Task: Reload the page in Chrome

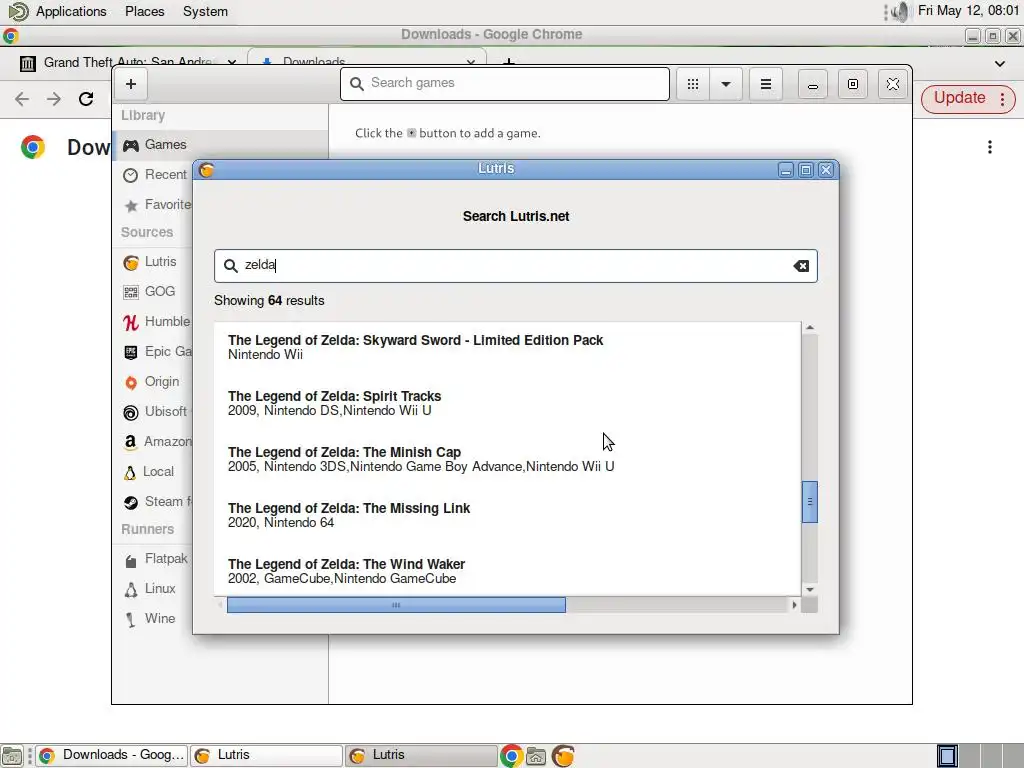Action: click(86, 99)
